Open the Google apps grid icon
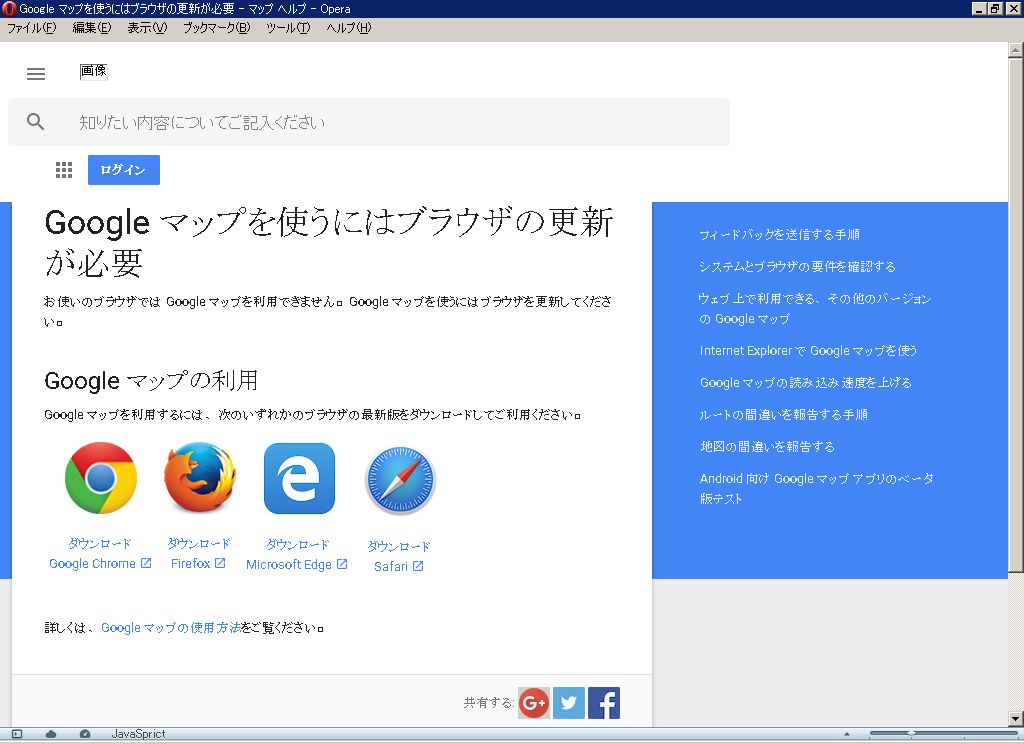1024x744 pixels. coord(64,170)
